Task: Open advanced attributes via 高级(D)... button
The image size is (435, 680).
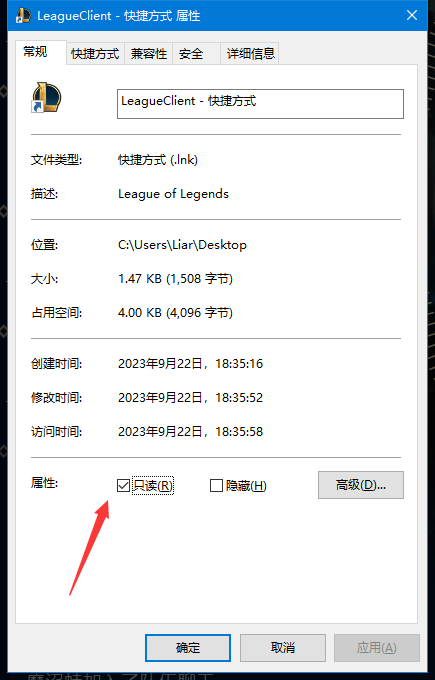Action: [361, 485]
